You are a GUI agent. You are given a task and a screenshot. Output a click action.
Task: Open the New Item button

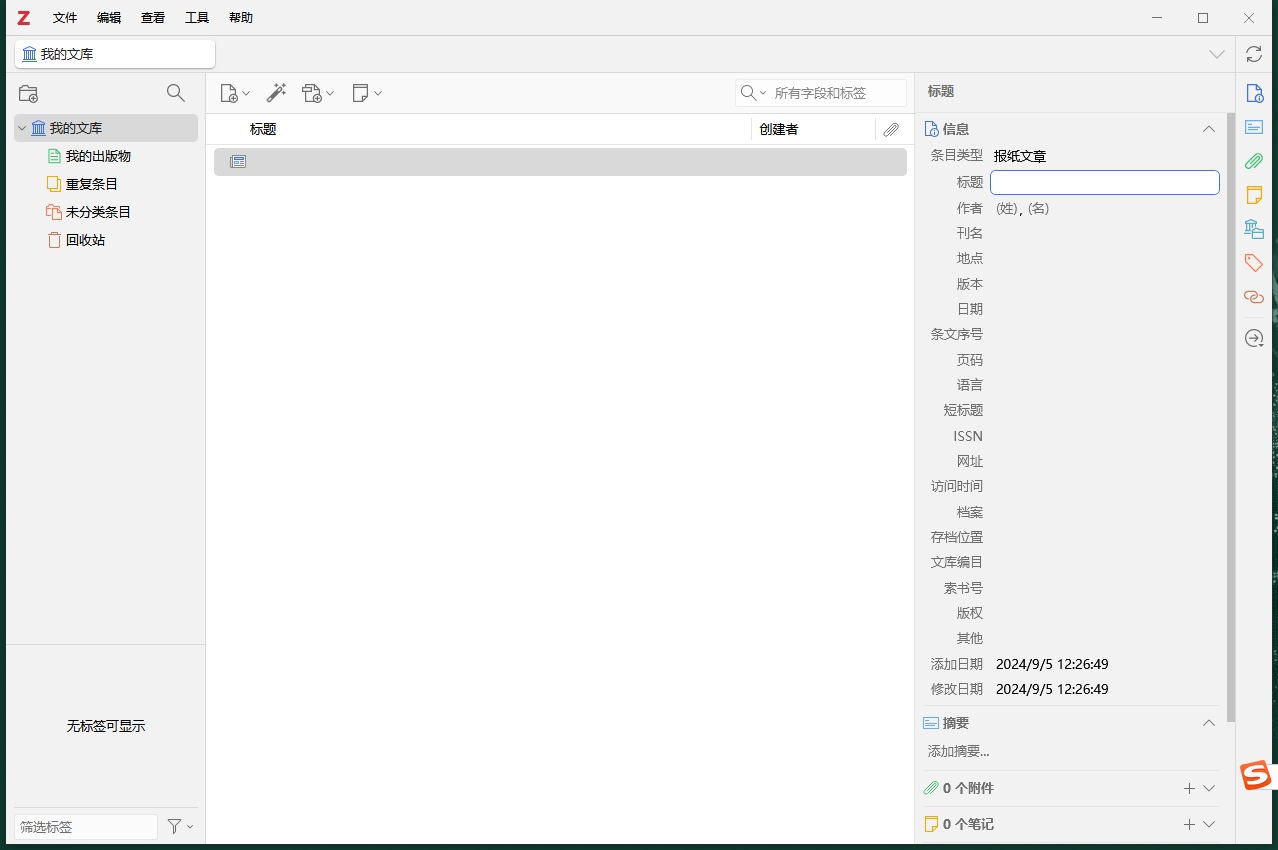point(235,93)
